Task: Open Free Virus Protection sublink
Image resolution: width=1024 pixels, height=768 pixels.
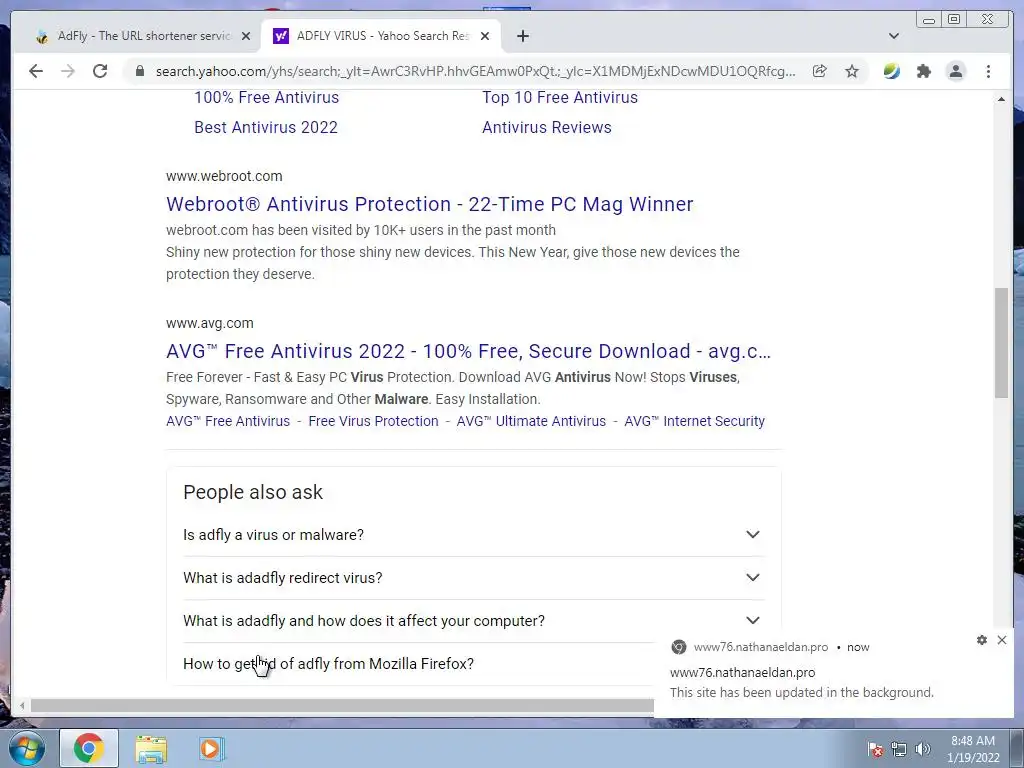Action: [x=373, y=421]
